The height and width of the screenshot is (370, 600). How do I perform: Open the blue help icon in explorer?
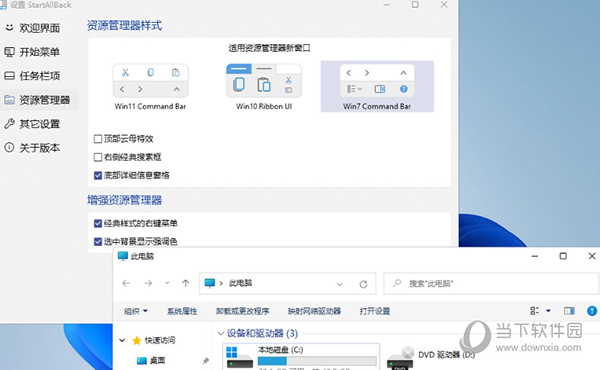click(x=592, y=311)
